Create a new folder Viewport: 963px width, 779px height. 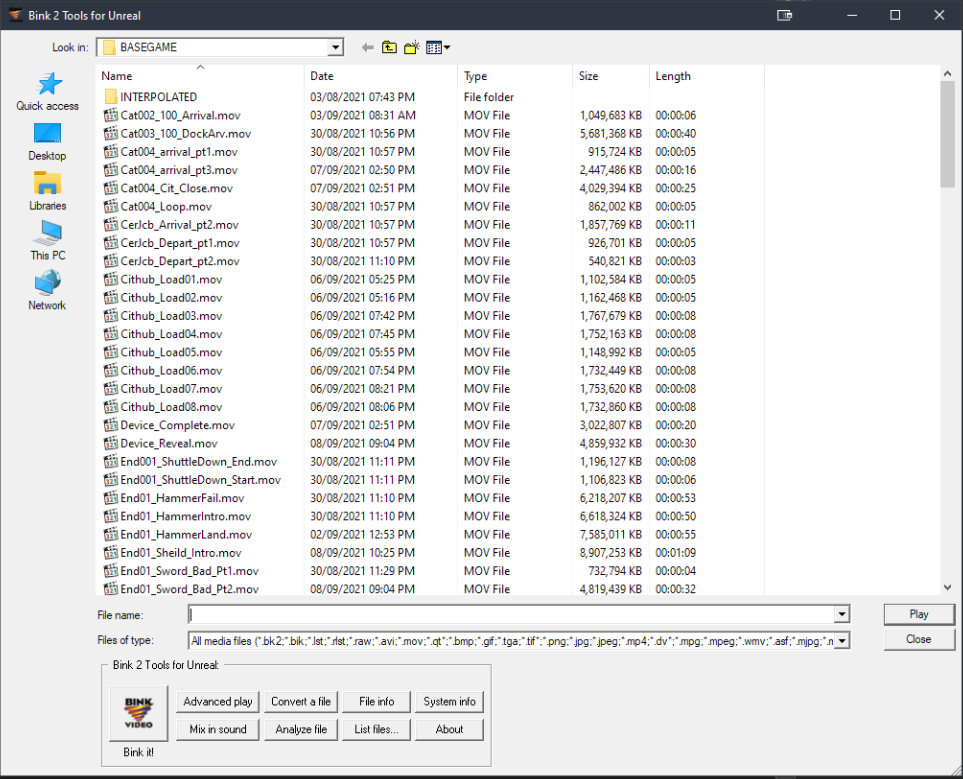coord(411,47)
